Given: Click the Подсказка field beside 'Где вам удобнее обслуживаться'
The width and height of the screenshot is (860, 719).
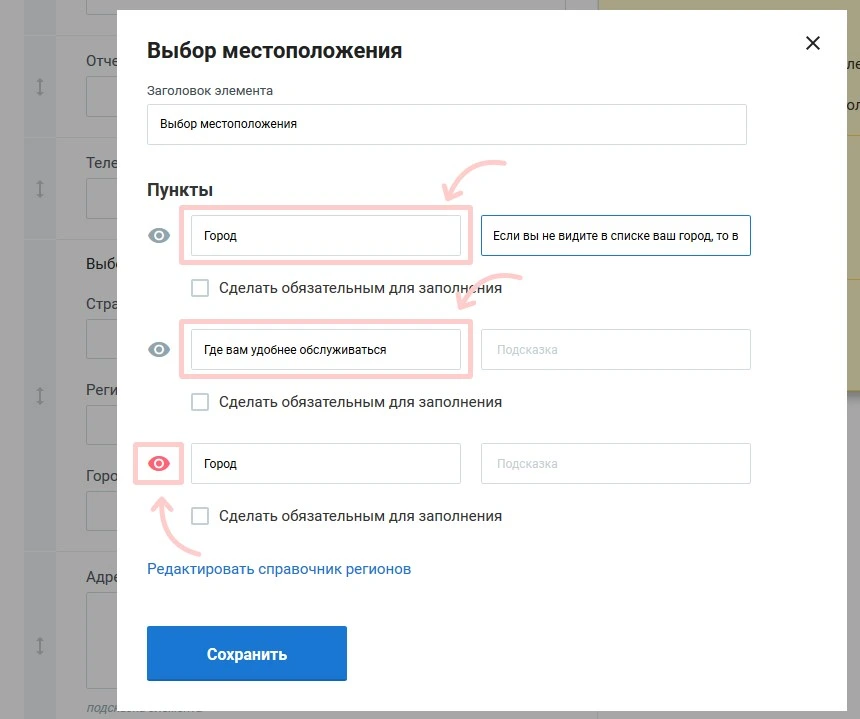Looking at the screenshot, I should click(x=615, y=350).
